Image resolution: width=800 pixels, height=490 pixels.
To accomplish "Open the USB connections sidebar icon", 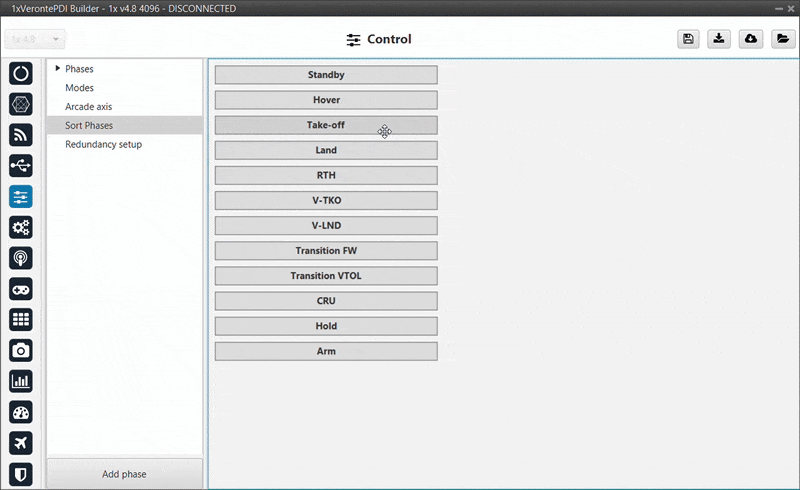I will [21, 166].
